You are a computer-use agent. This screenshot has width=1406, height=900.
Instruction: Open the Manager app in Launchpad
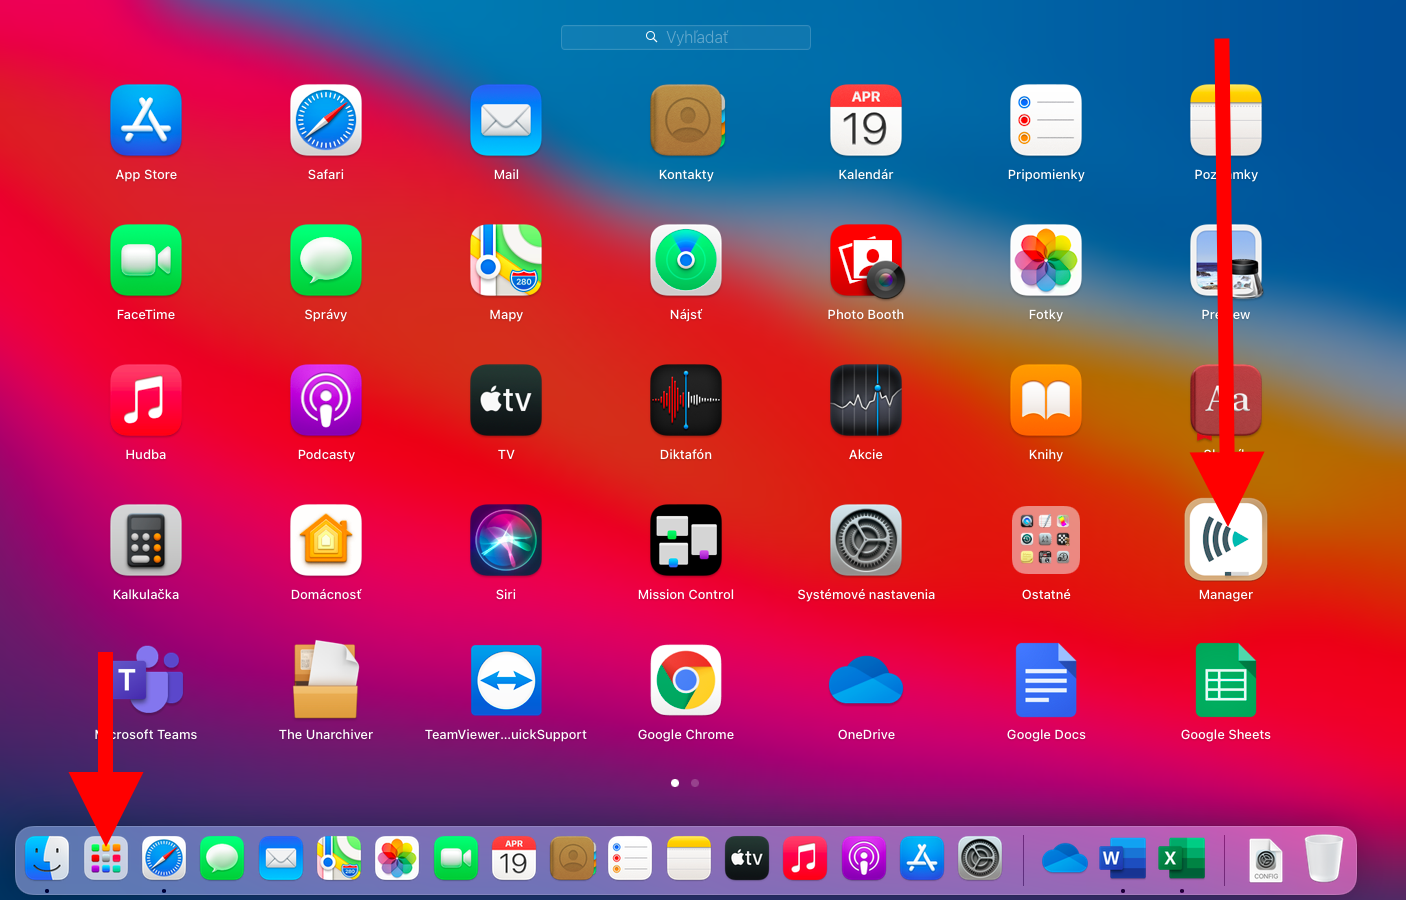[x=1225, y=540]
